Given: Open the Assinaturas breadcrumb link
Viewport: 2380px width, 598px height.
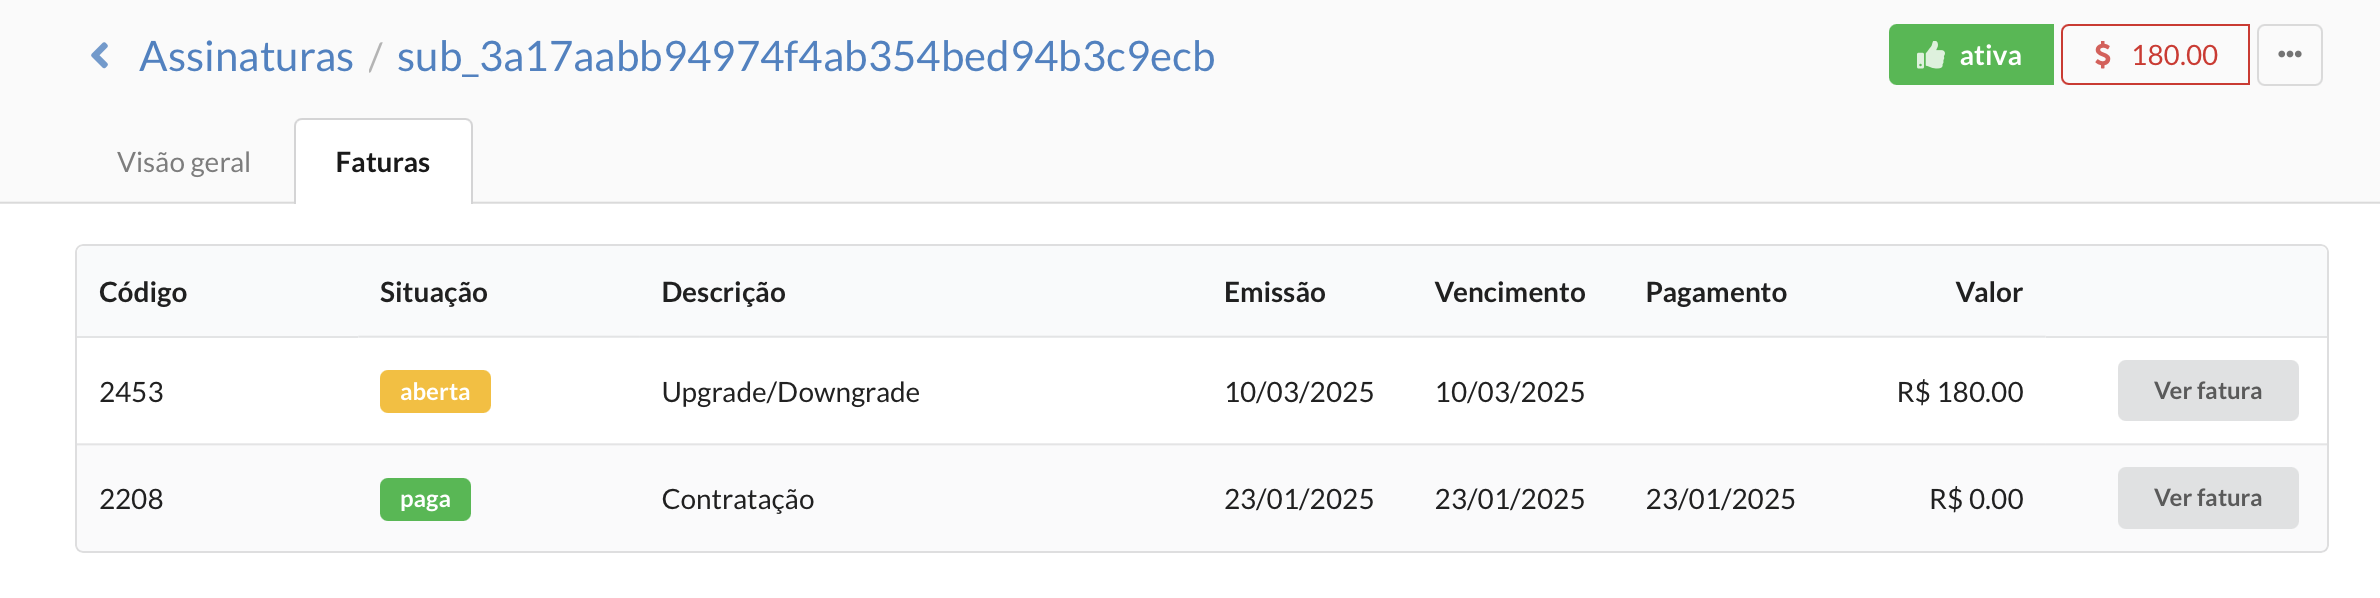Looking at the screenshot, I should click(246, 56).
